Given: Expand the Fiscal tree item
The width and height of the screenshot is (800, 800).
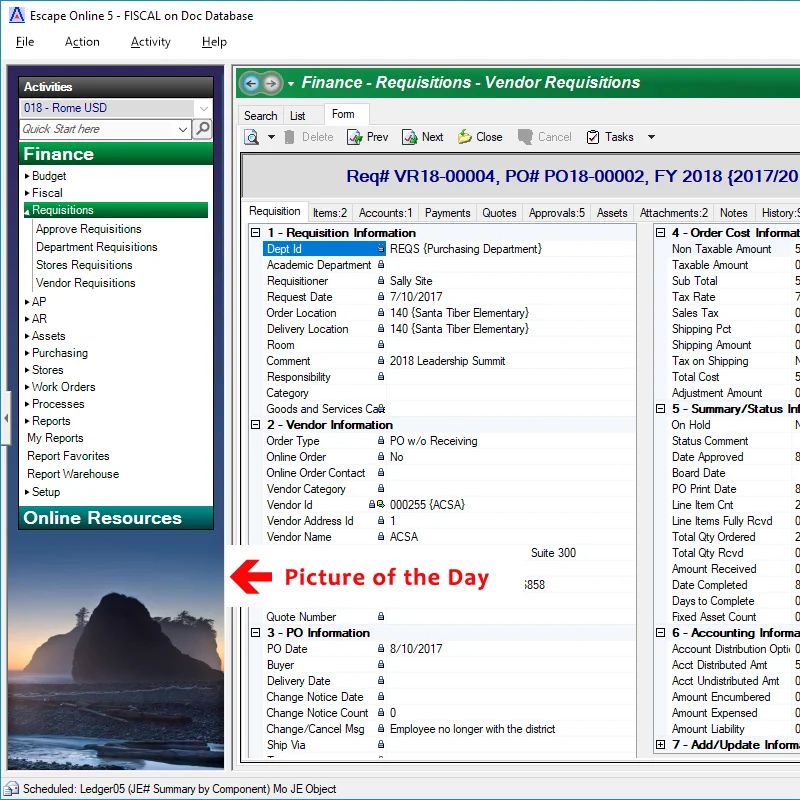Looking at the screenshot, I should coord(27,193).
